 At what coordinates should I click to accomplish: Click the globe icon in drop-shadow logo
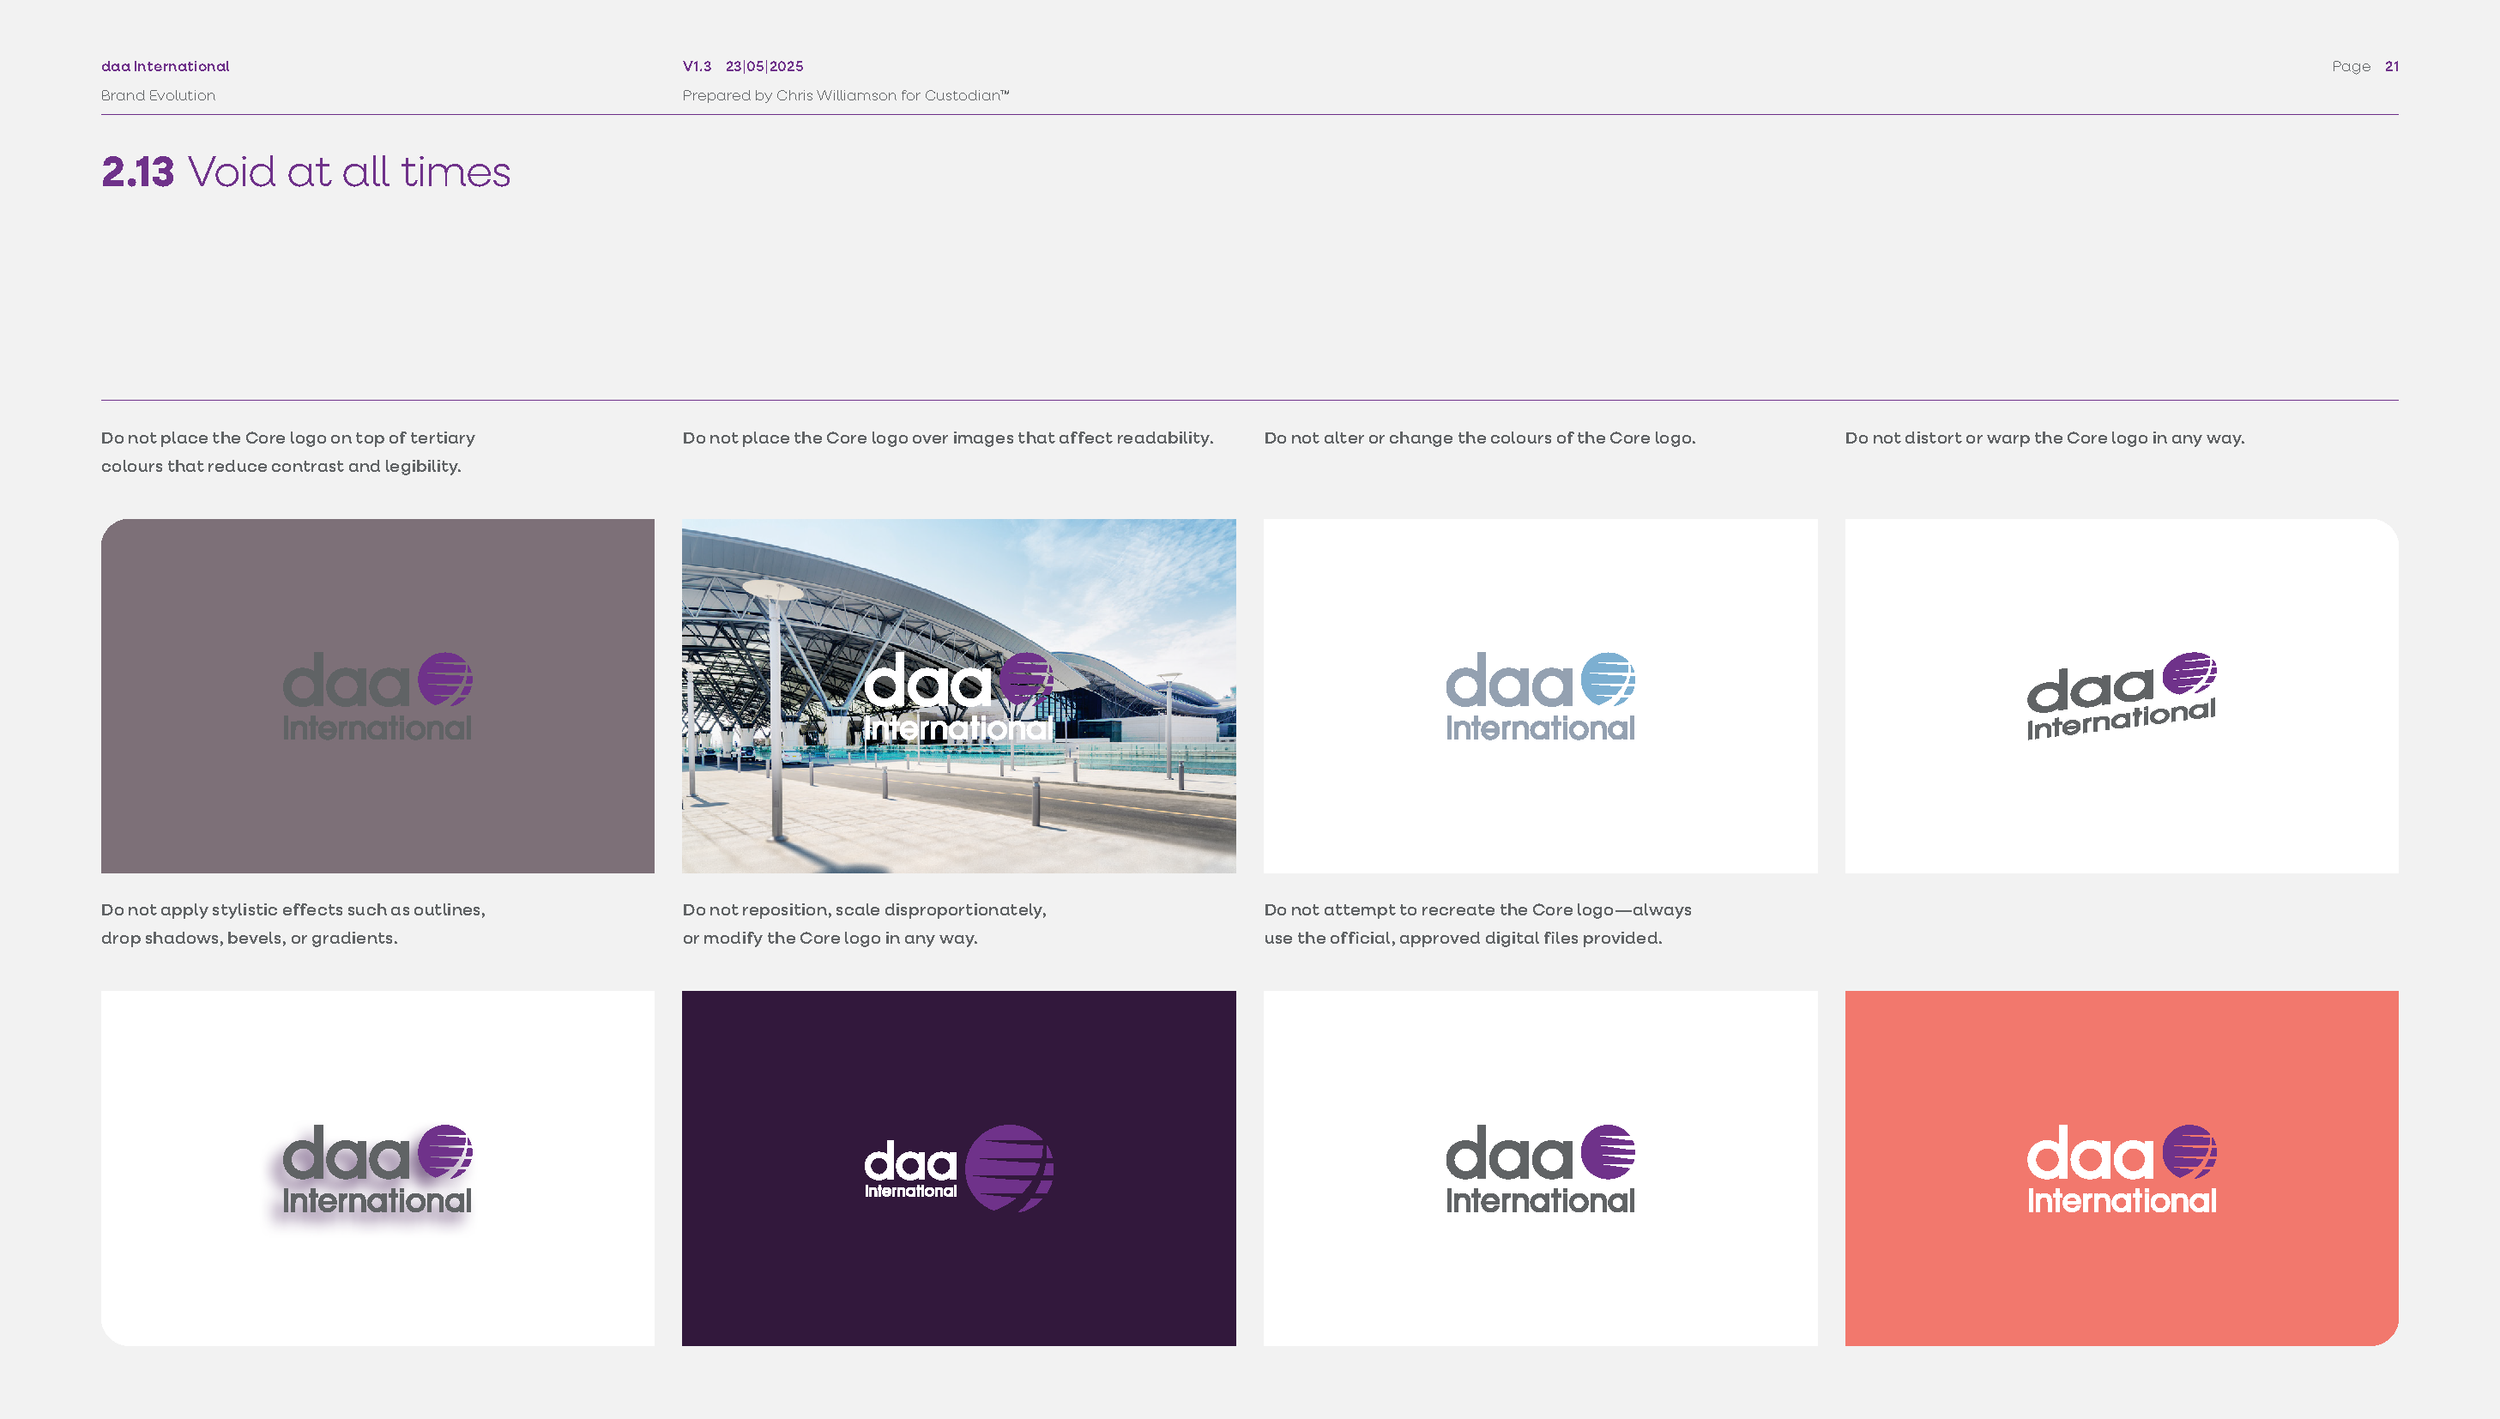pyautogui.click(x=445, y=1152)
